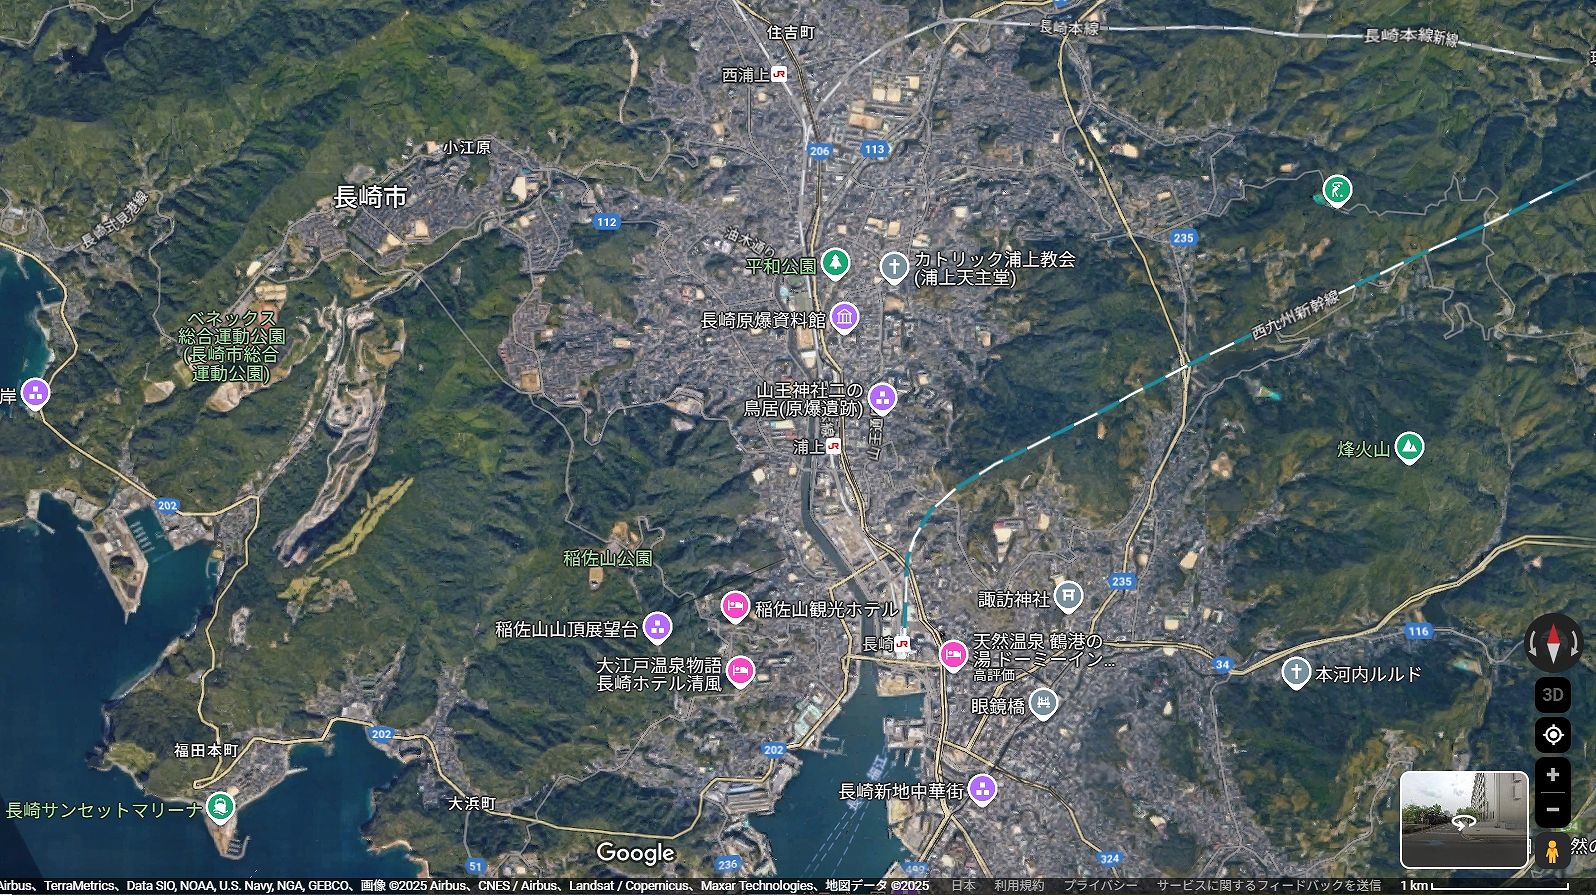Screen dimensions: 1596x895
Task: Click the サービスに関するフィードバックを送信 link
Action: 1269,886
